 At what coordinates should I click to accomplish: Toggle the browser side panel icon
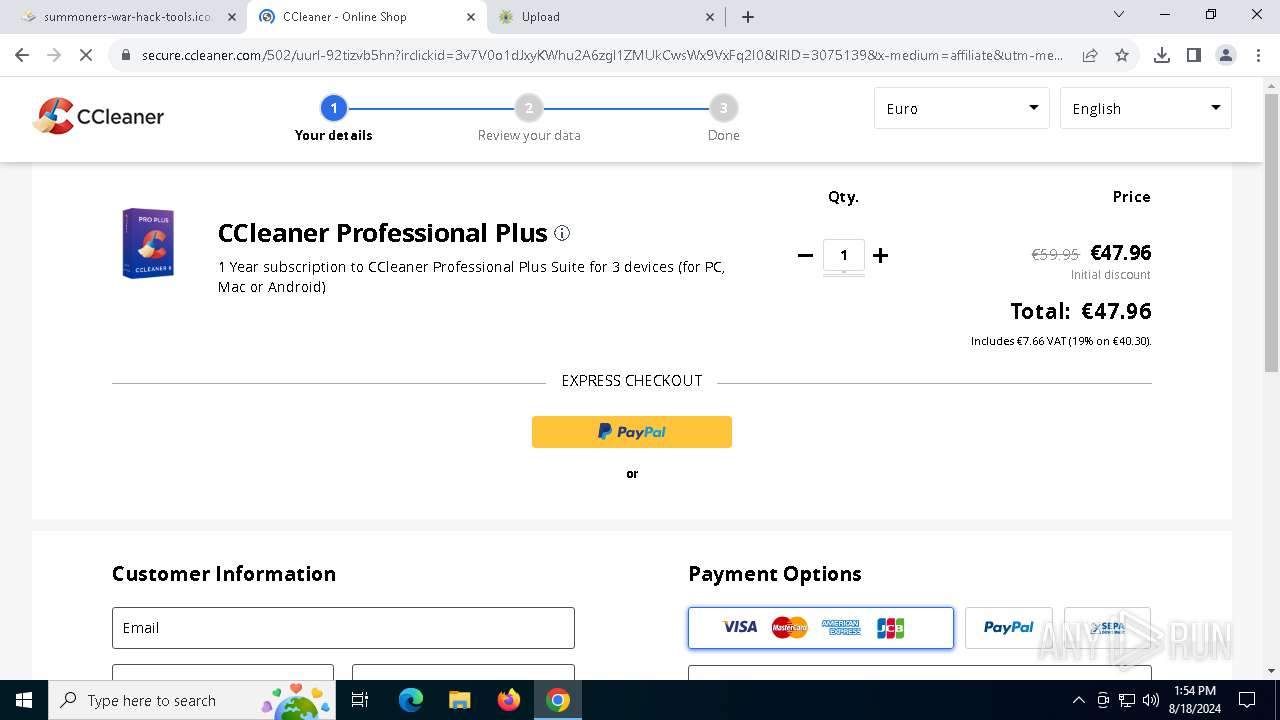click(x=1194, y=55)
